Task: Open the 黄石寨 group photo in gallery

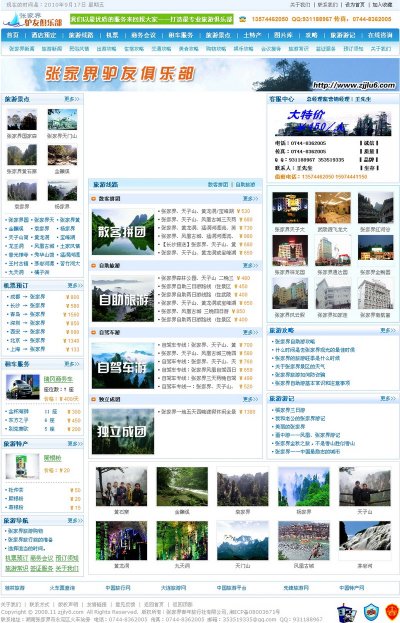Action: (x=122, y=486)
